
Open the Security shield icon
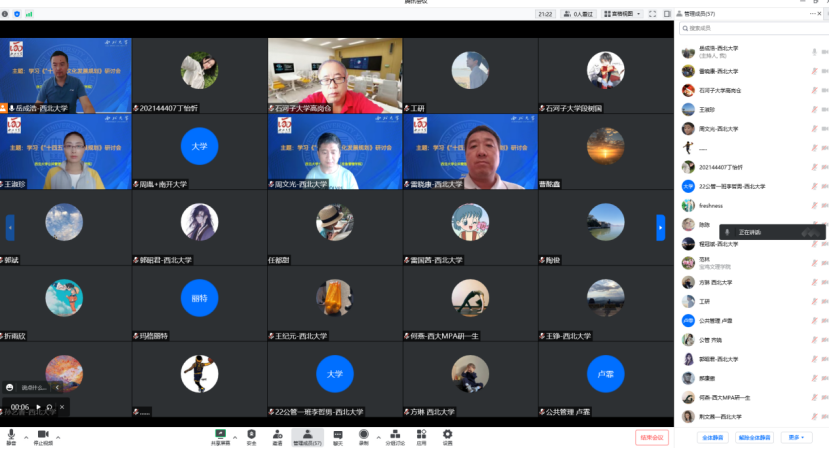click(x=251, y=435)
